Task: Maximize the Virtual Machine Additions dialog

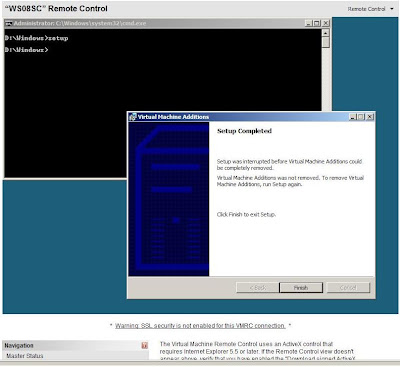Action: tap(361, 117)
